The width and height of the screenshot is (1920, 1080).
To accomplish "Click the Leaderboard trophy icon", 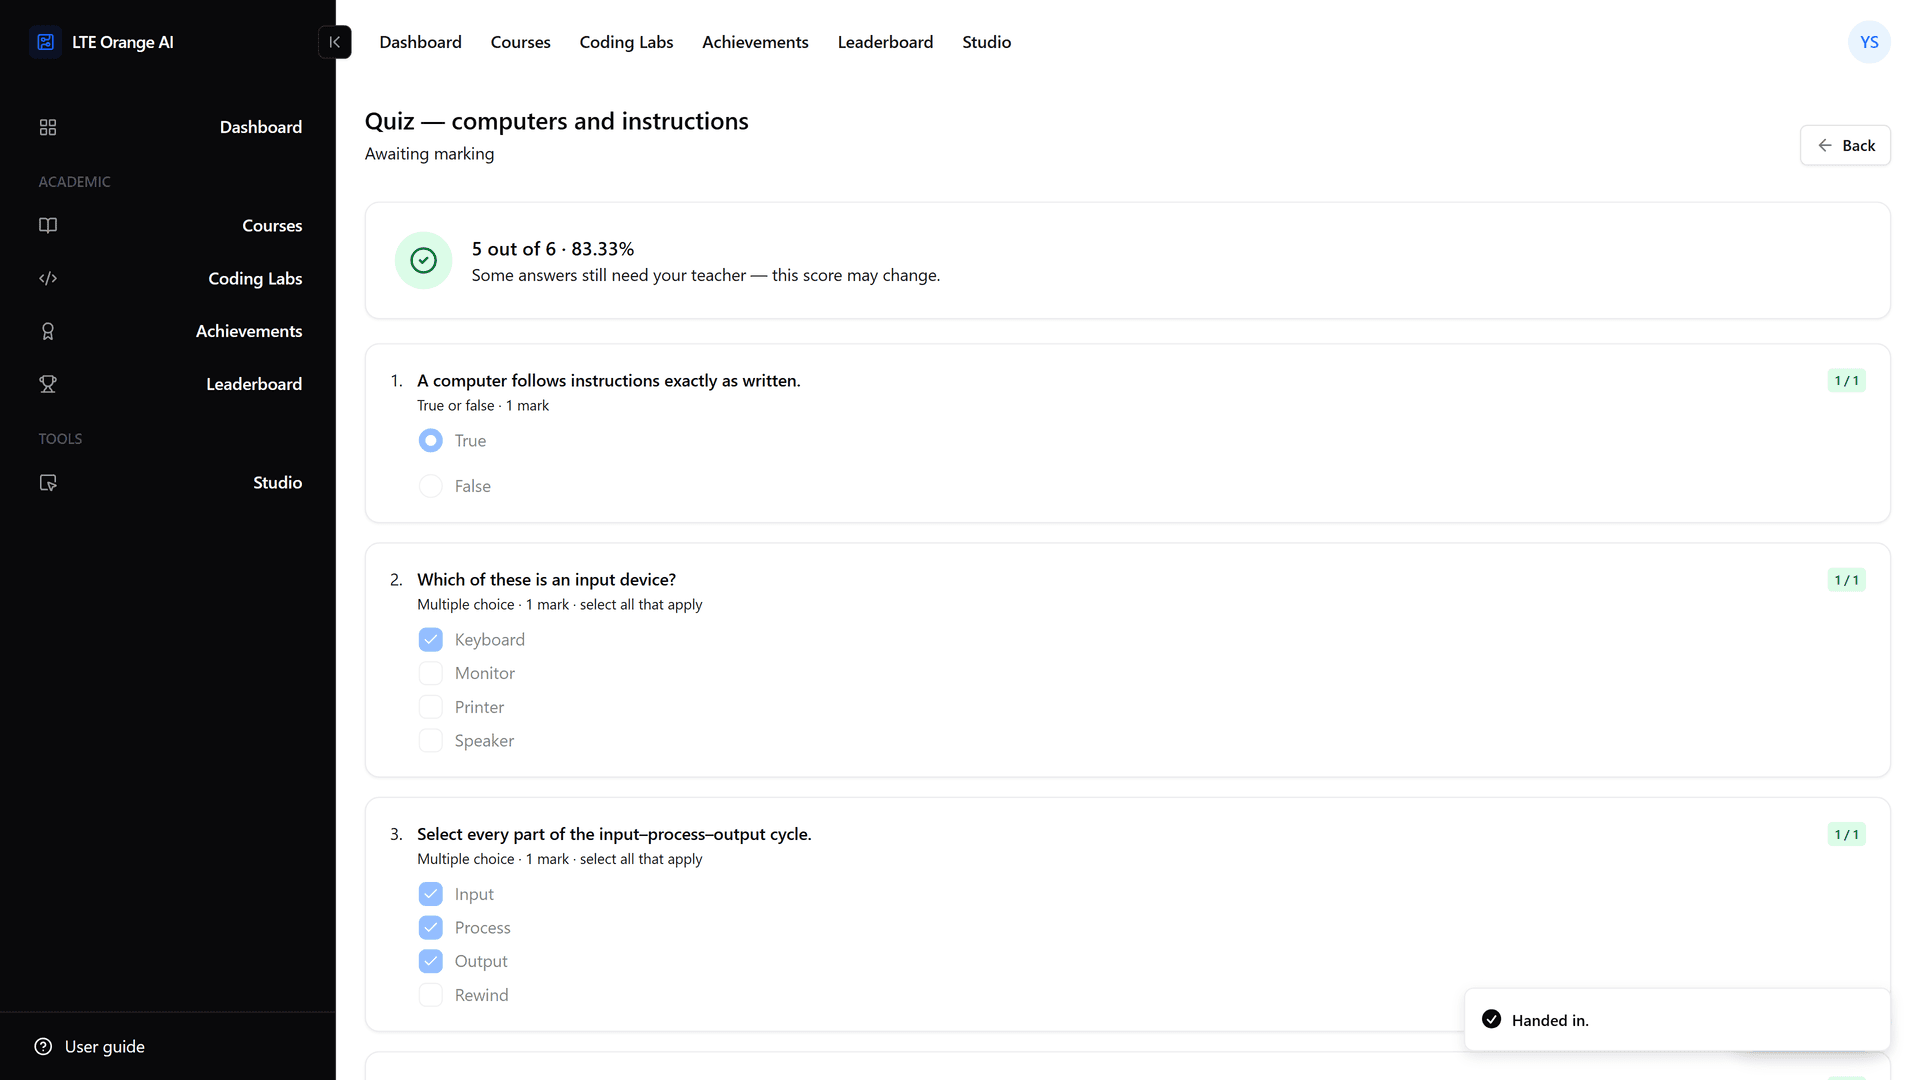I will 48,384.
